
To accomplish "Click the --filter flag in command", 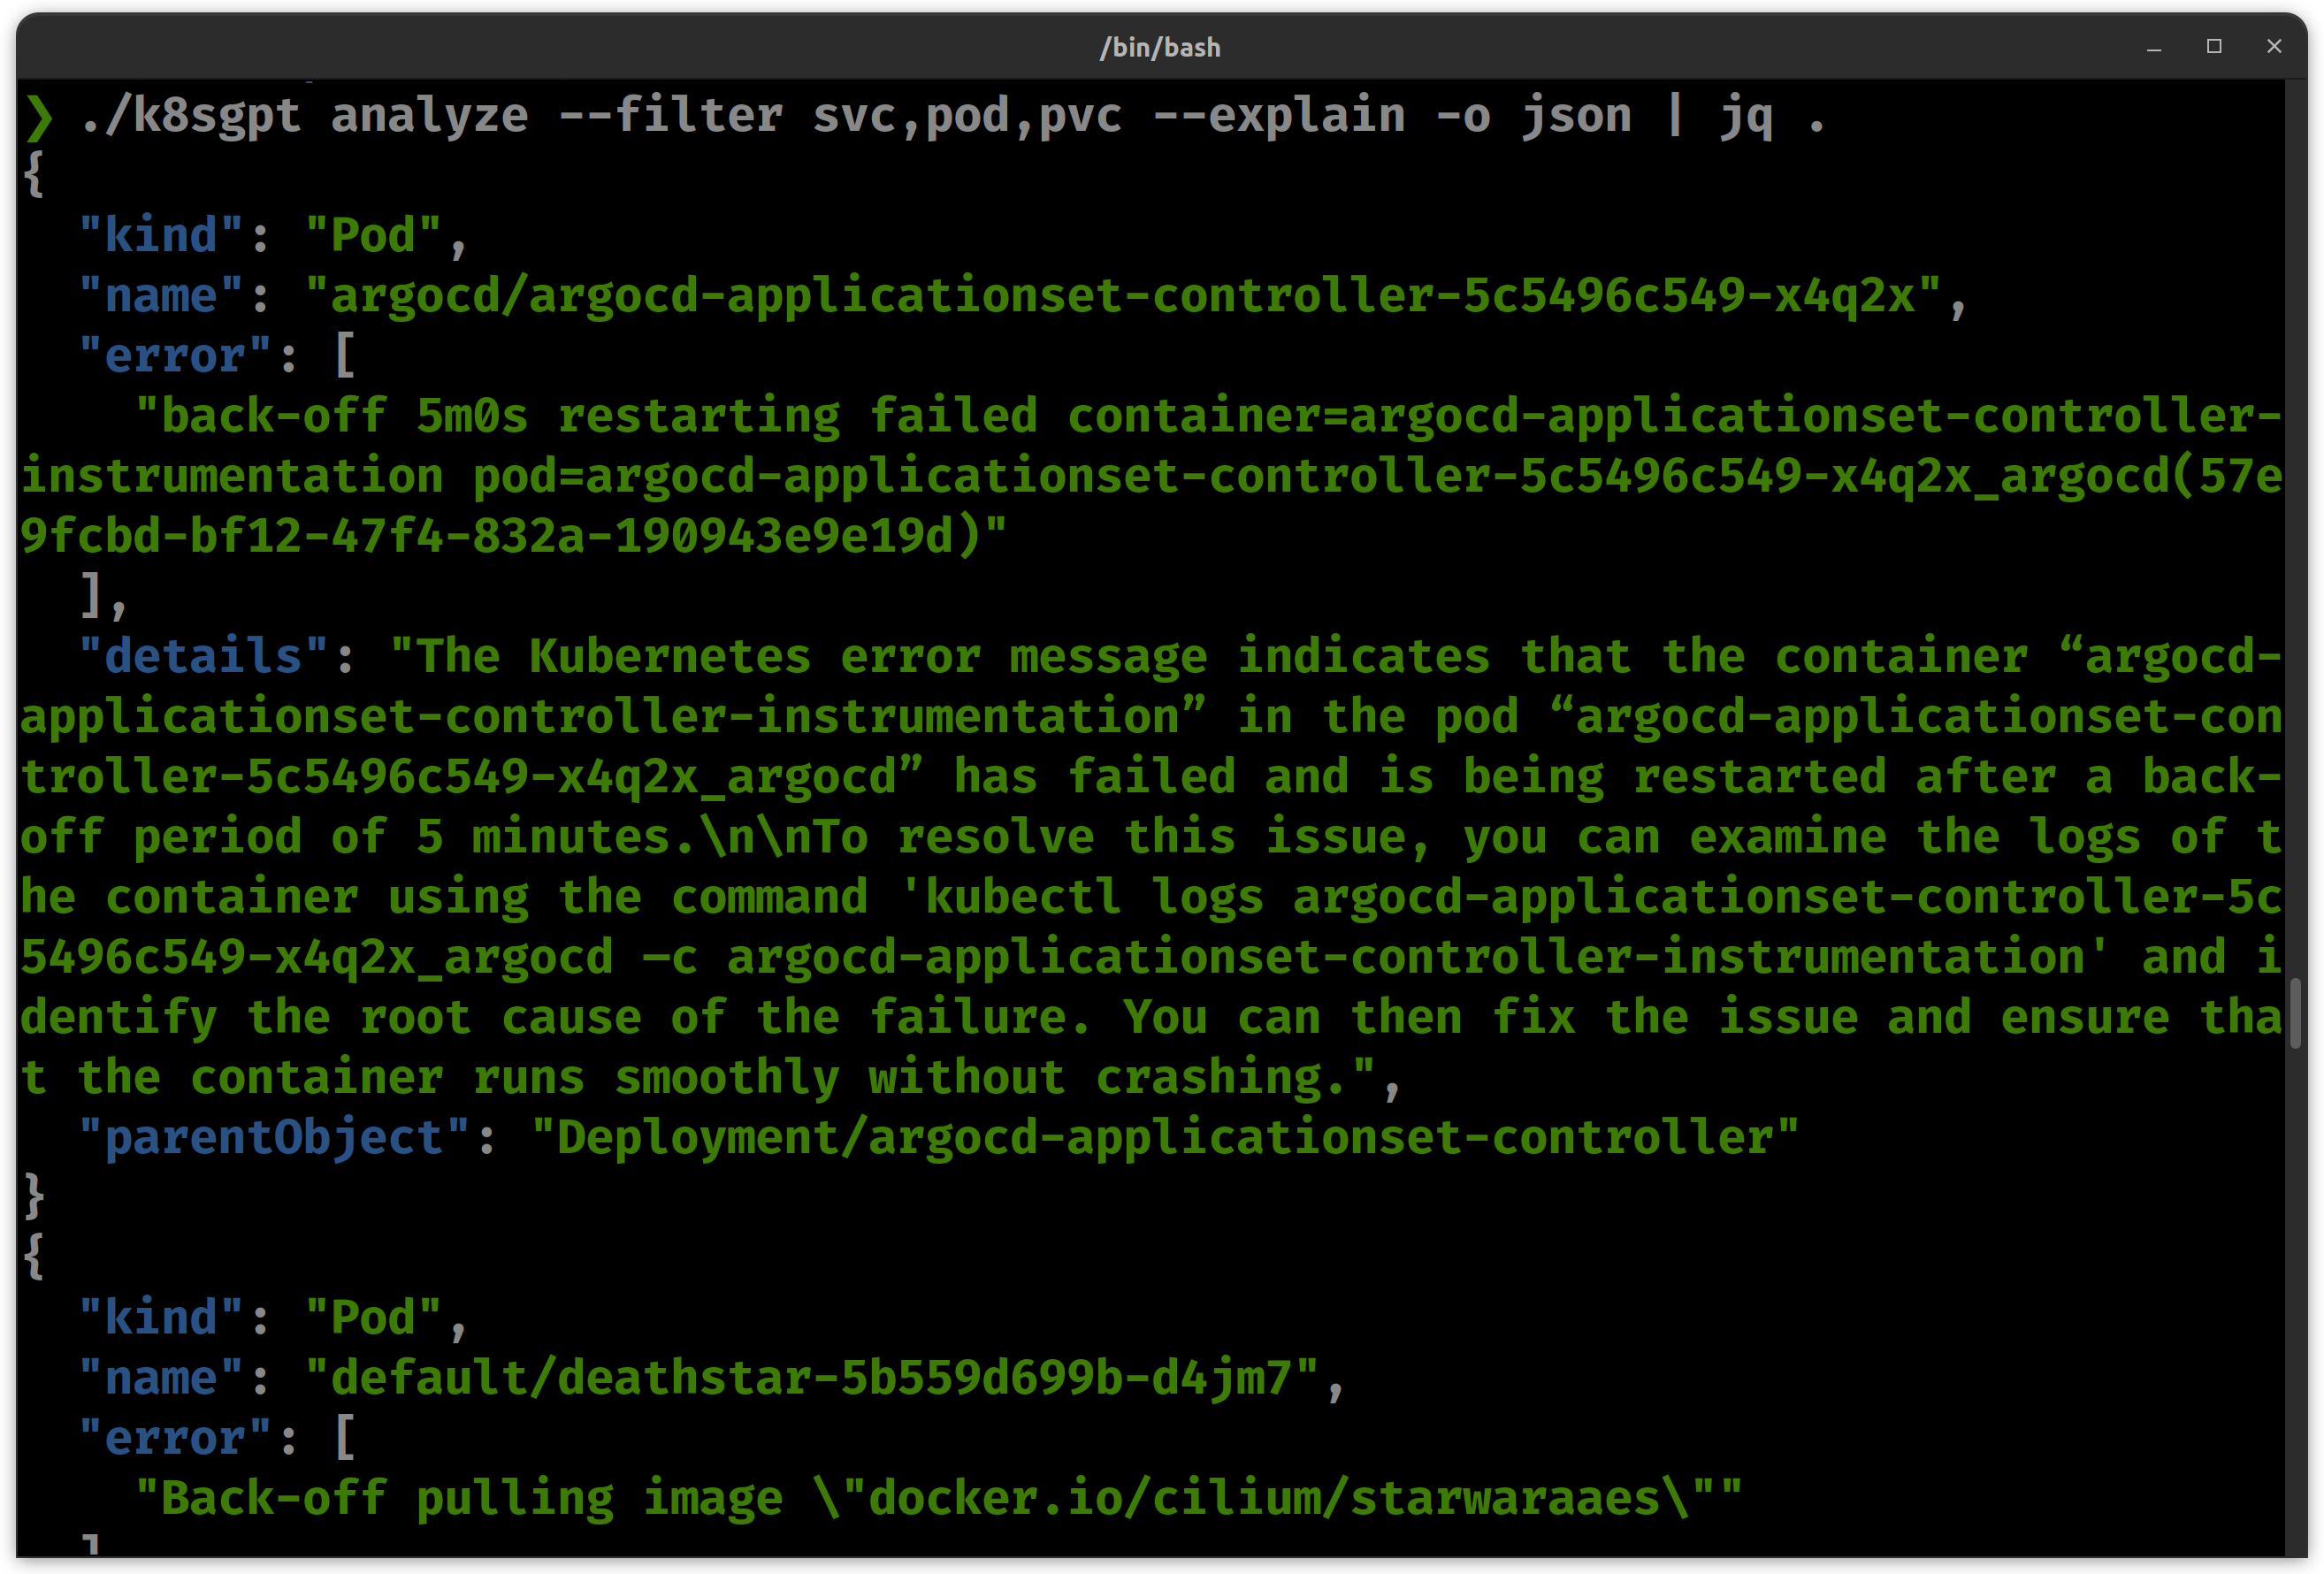I will pyautogui.click(x=670, y=115).
